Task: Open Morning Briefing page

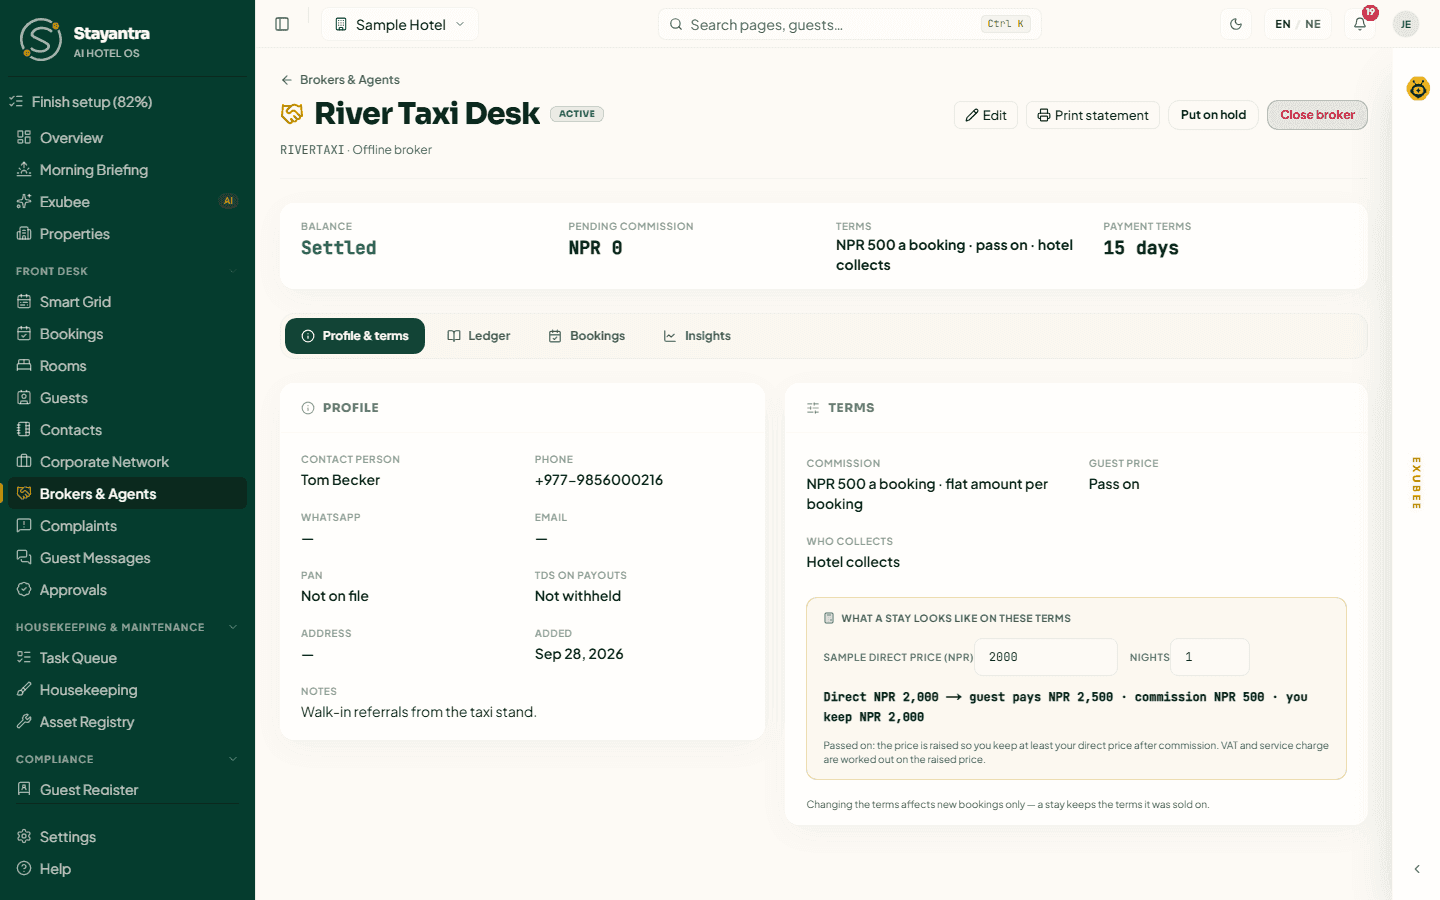Action: coord(127,170)
